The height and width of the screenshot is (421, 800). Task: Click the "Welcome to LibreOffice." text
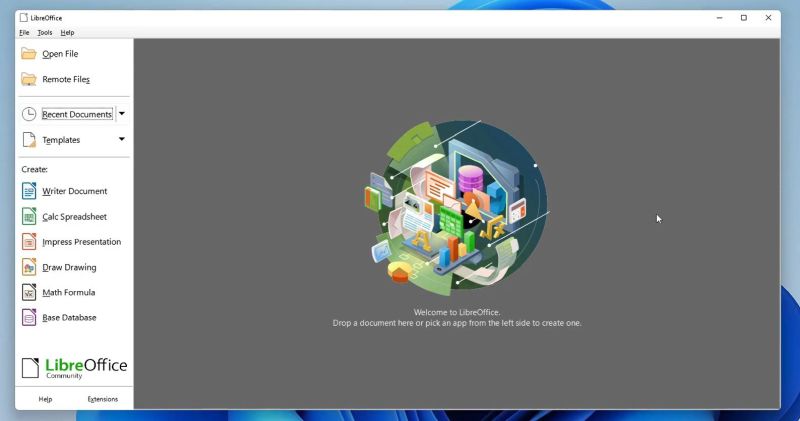point(457,312)
